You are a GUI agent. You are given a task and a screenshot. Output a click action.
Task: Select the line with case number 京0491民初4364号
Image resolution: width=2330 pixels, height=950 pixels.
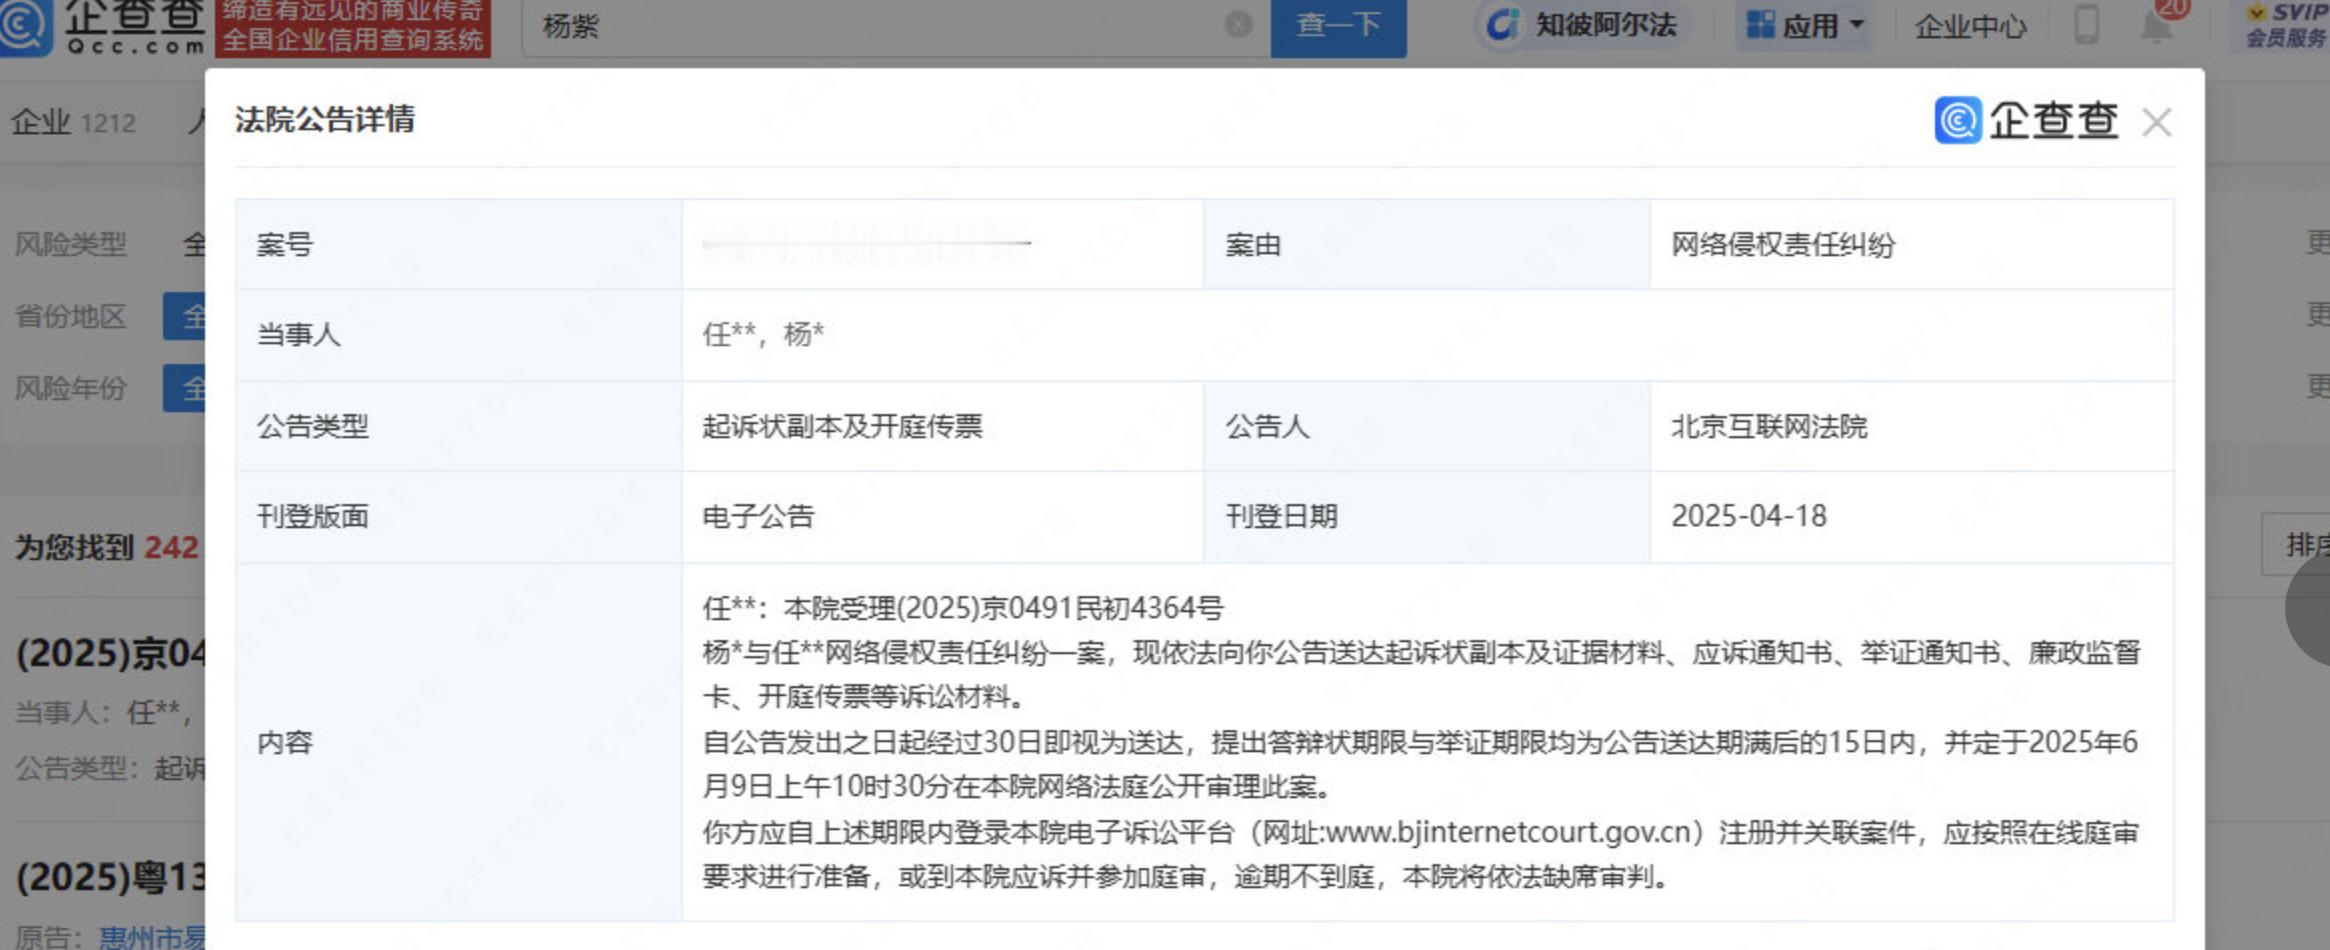(963, 608)
